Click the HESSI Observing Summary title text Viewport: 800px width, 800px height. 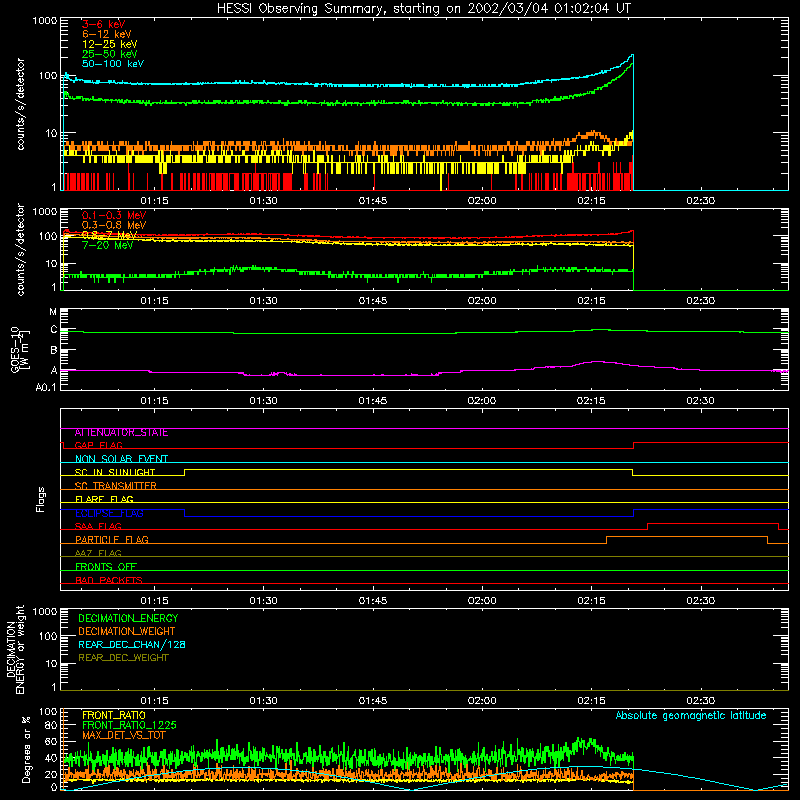(x=423, y=8)
